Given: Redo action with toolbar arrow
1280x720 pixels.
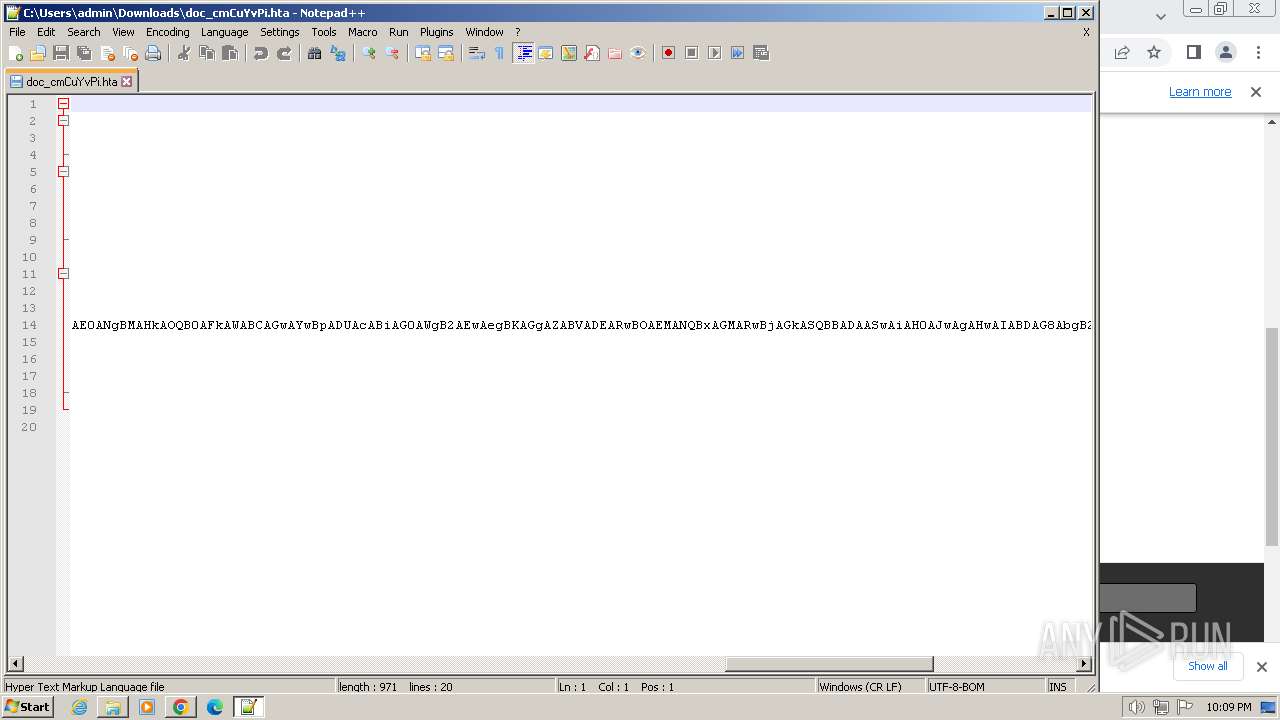Looking at the screenshot, I should click(284, 53).
